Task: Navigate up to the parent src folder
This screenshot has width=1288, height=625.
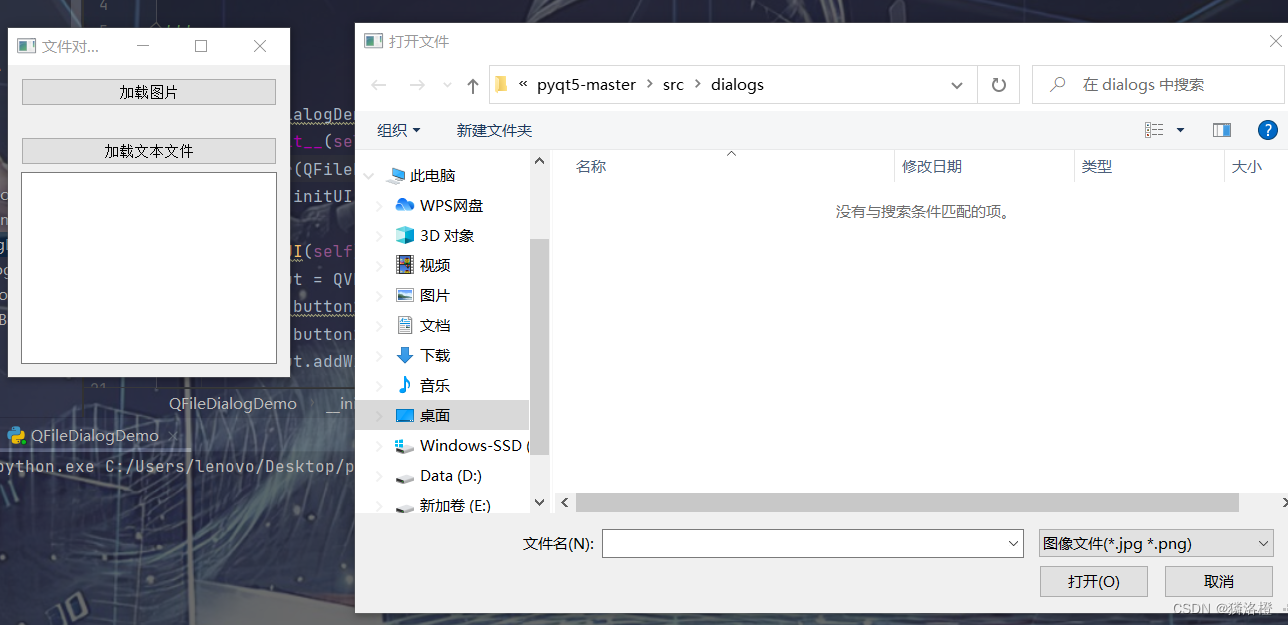Action: tap(473, 84)
